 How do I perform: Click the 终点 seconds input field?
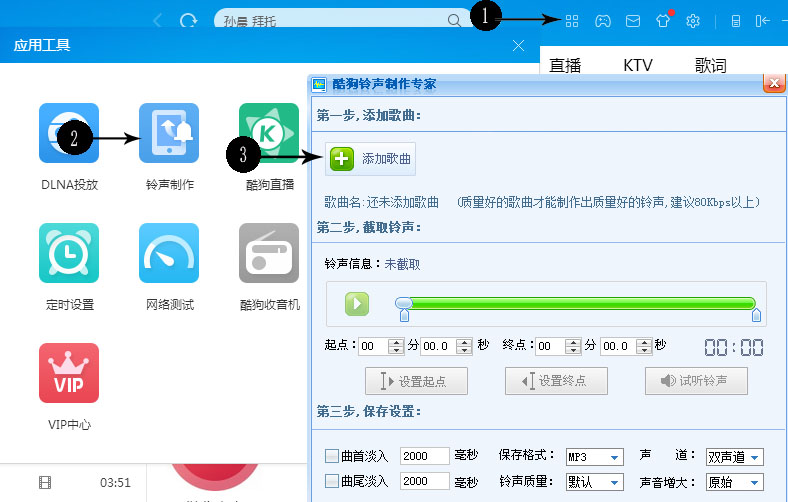click(619, 346)
